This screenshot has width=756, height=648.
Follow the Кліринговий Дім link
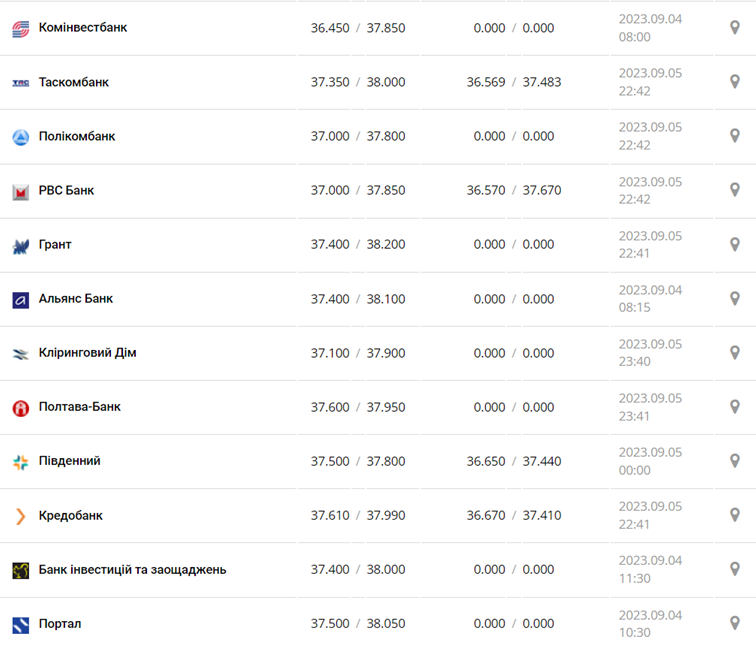pos(88,353)
